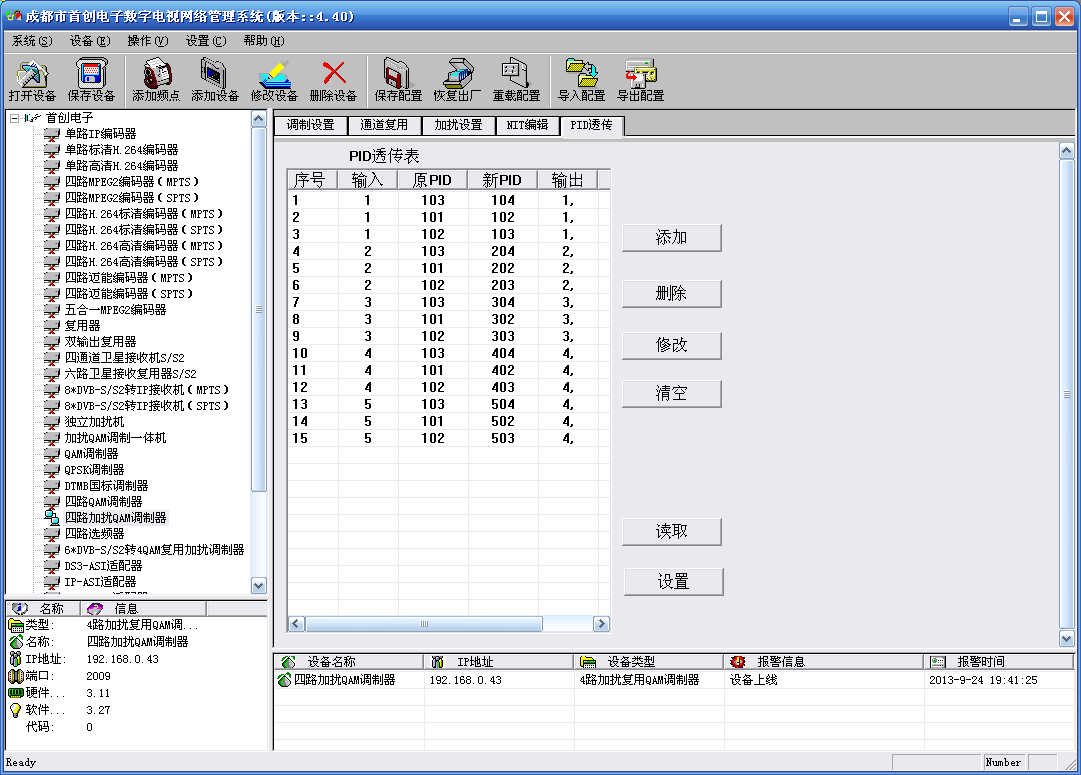Click the 添加 button
This screenshot has width=1081, height=775.
[671, 238]
